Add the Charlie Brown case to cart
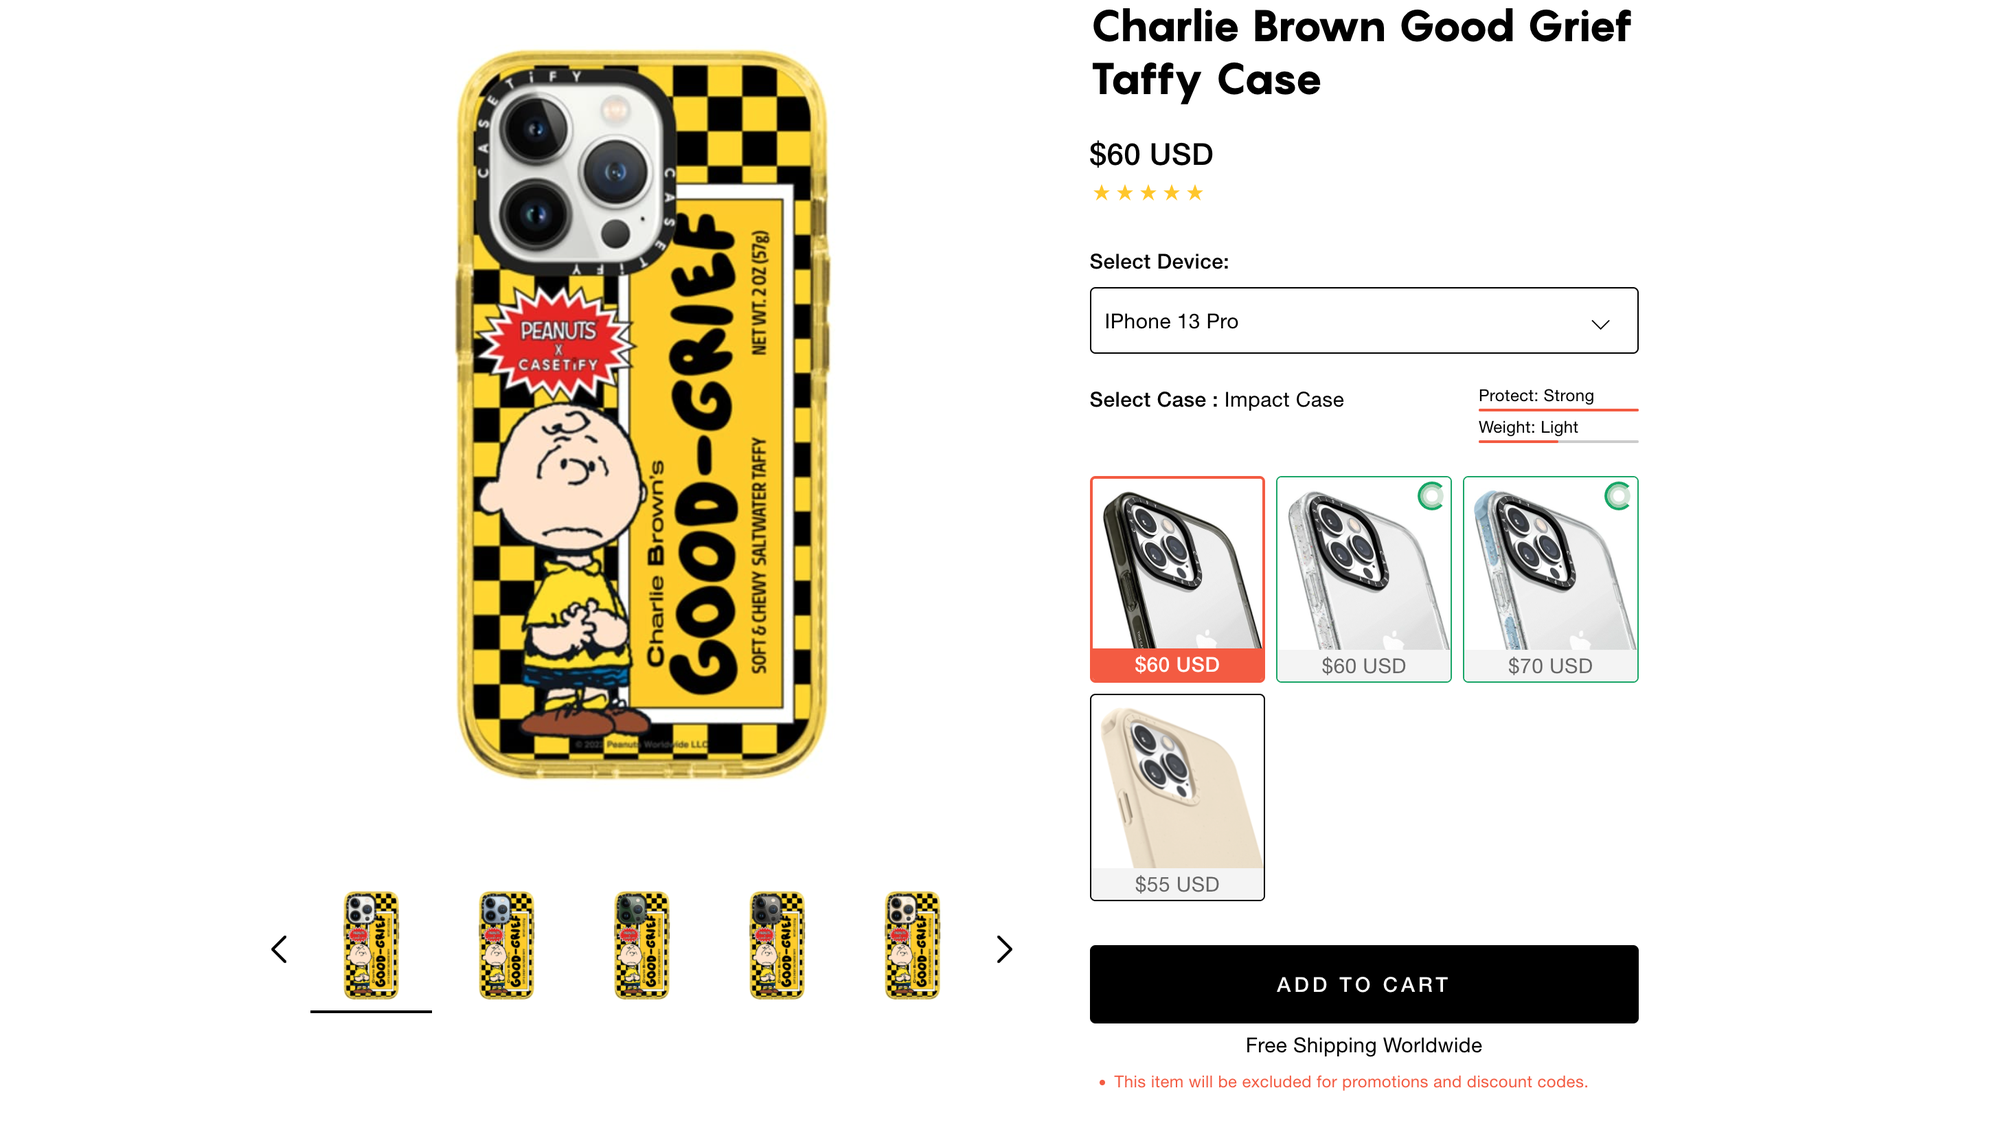Viewport: 2000px width, 1121px height. 1363,984
